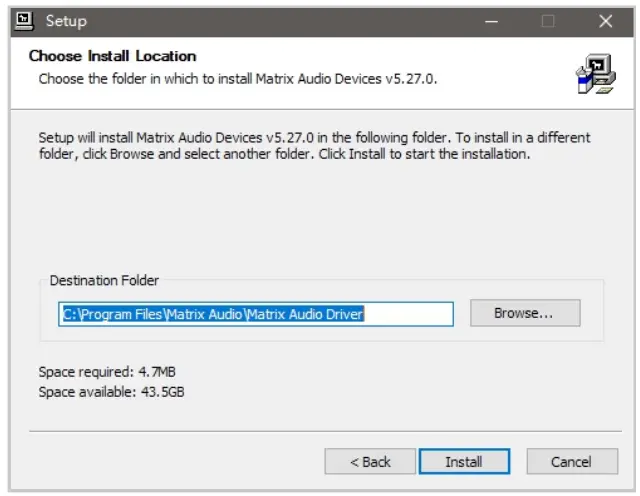The height and width of the screenshot is (496, 640).
Task: Close the Setup dialog with the X
Action: (605, 20)
